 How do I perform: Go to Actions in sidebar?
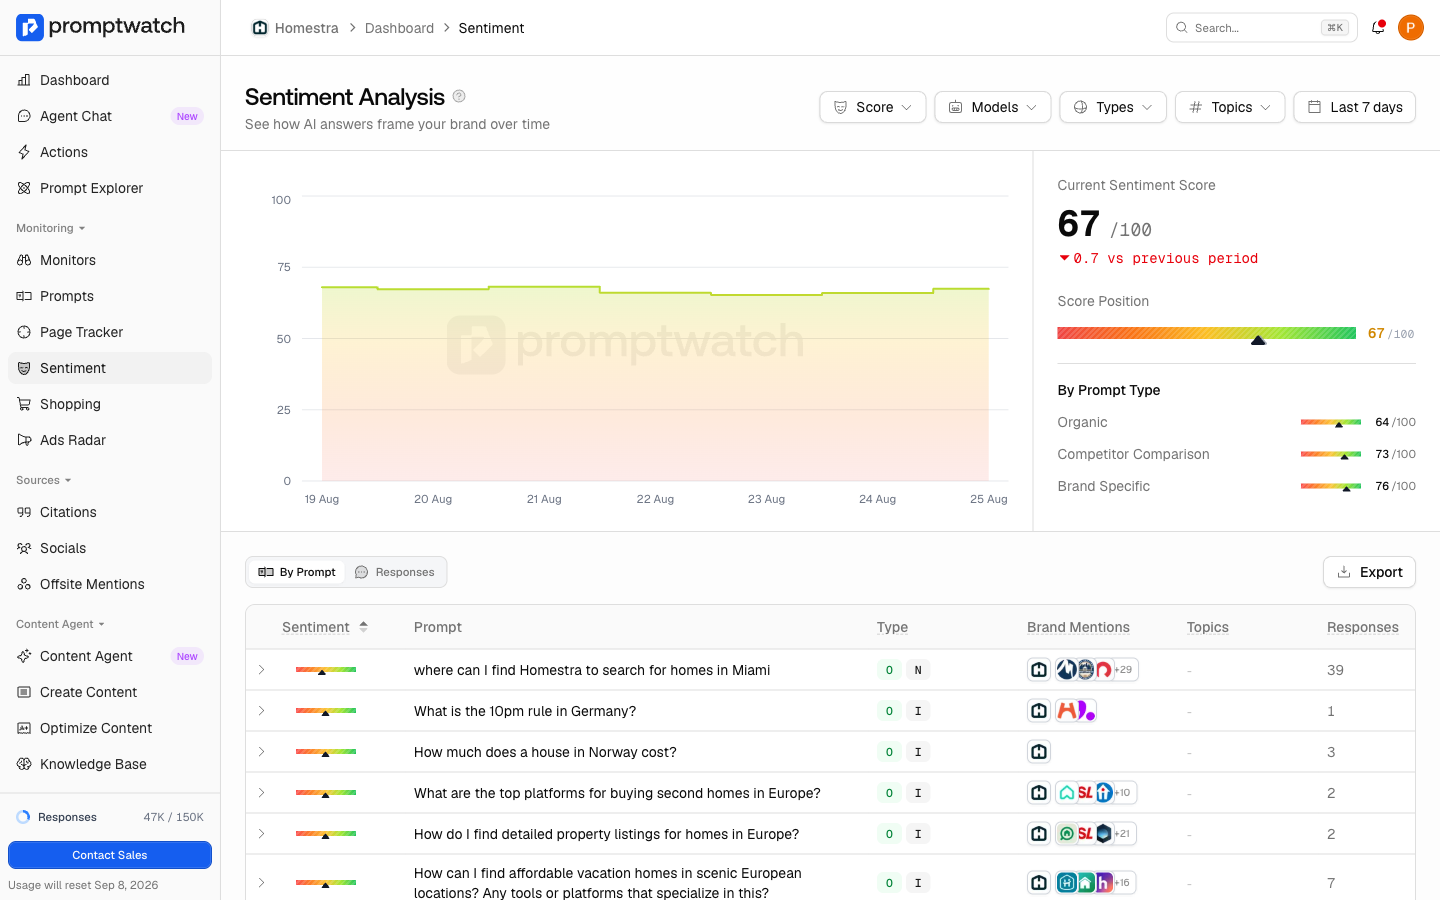(x=110, y=152)
